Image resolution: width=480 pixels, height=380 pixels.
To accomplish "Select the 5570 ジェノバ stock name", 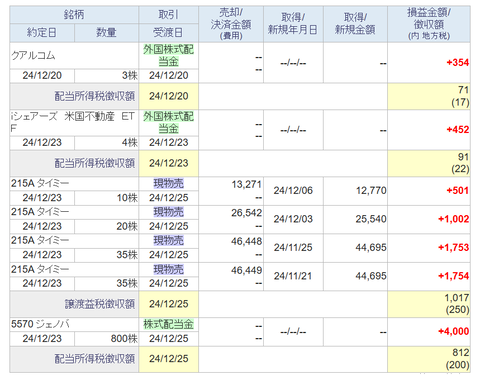I will 40,324.
